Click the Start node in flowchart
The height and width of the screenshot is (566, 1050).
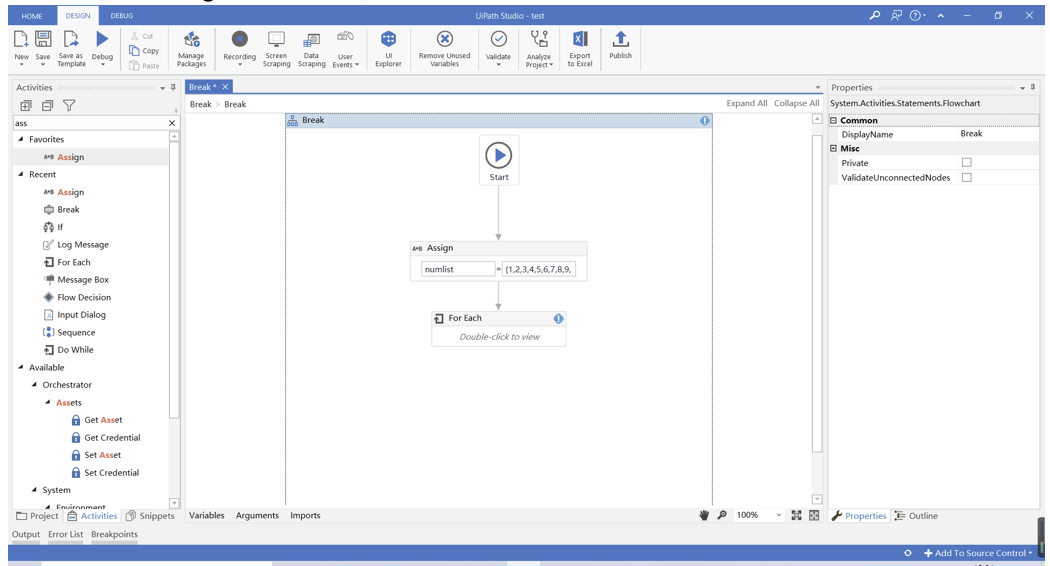tap(499, 161)
